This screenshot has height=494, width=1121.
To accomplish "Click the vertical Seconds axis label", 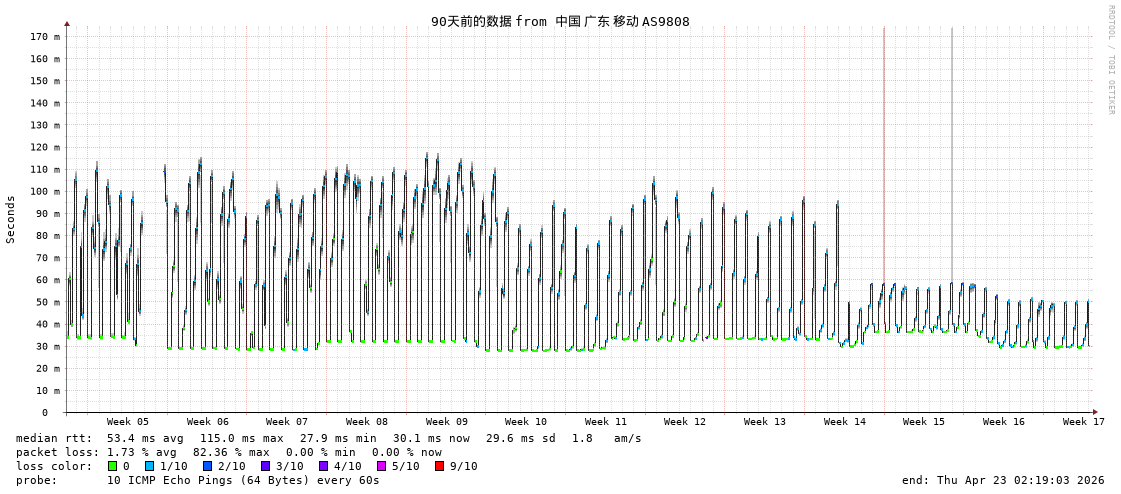I will tap(11, 219).
